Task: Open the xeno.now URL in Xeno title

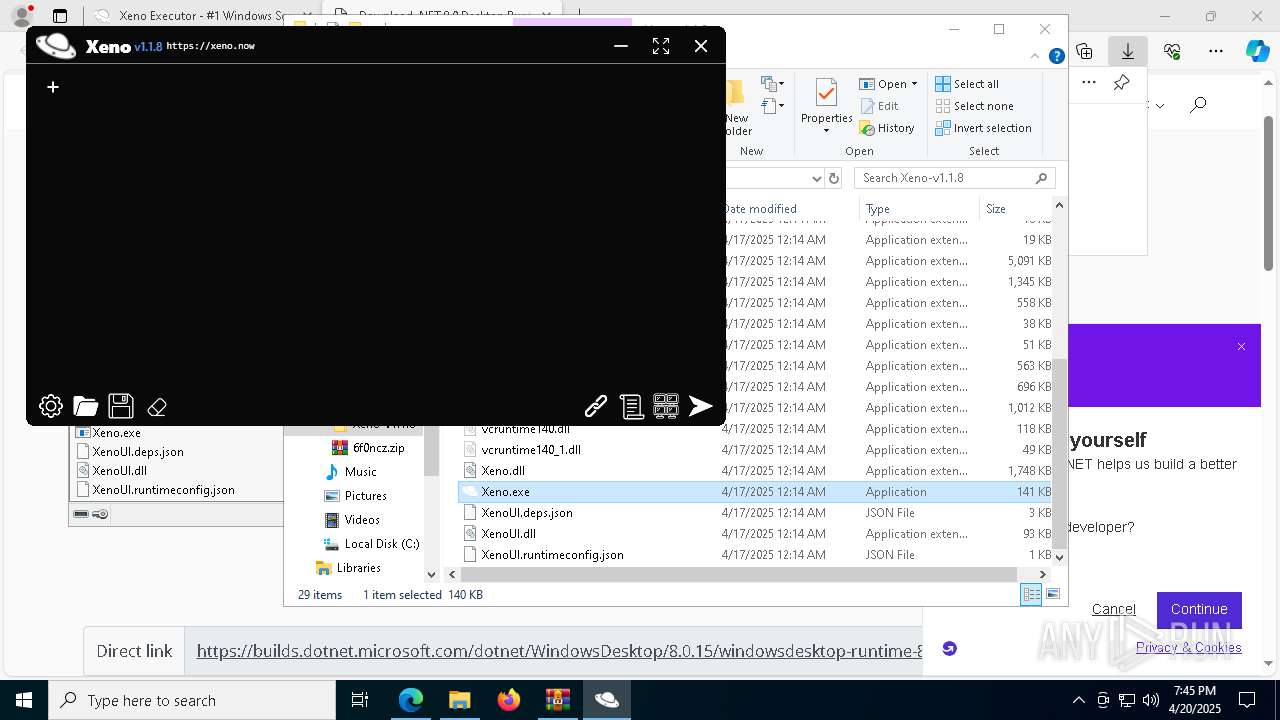Action: click(x=210, y=46)
